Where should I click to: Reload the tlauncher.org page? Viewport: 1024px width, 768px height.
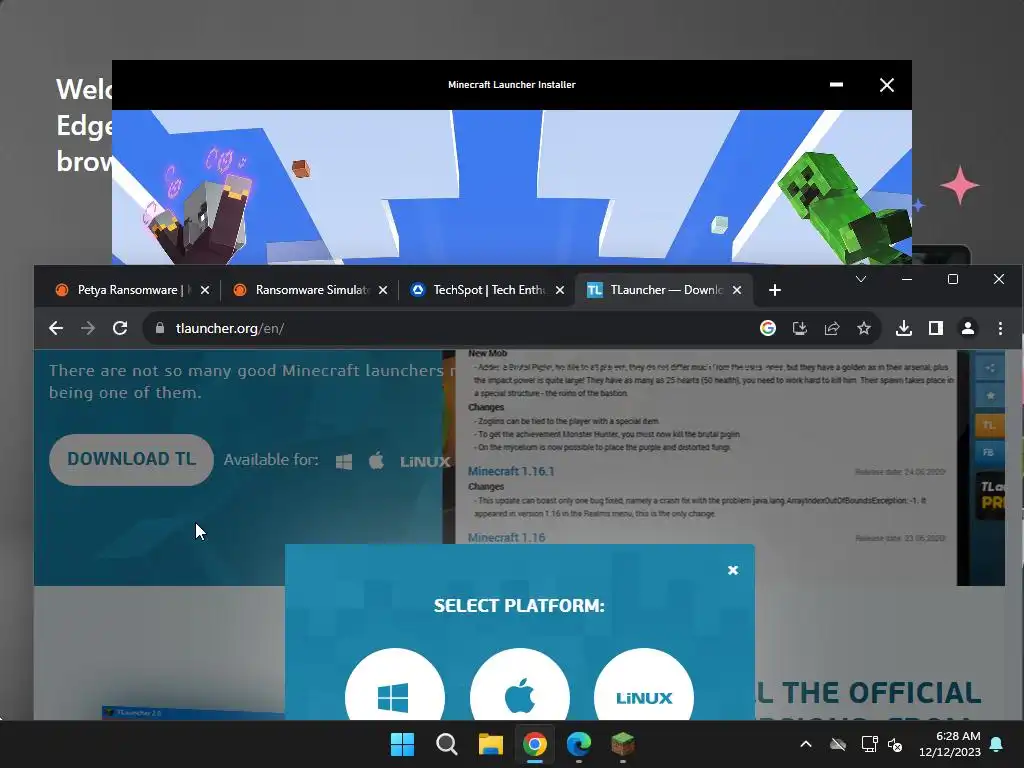coord(120,328)
